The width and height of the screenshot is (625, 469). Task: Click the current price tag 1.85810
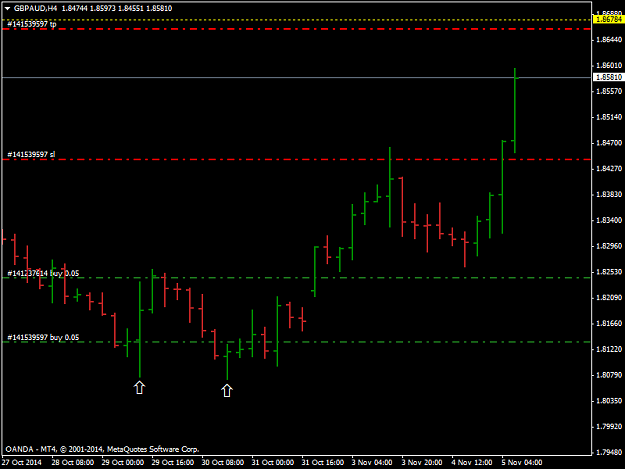[608, 77]
